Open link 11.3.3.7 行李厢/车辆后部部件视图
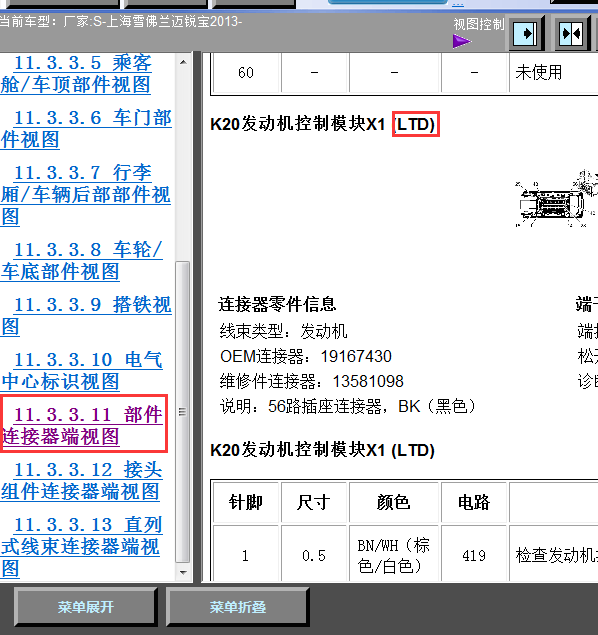This screenshot has height=635, width=598. (85, 195)
